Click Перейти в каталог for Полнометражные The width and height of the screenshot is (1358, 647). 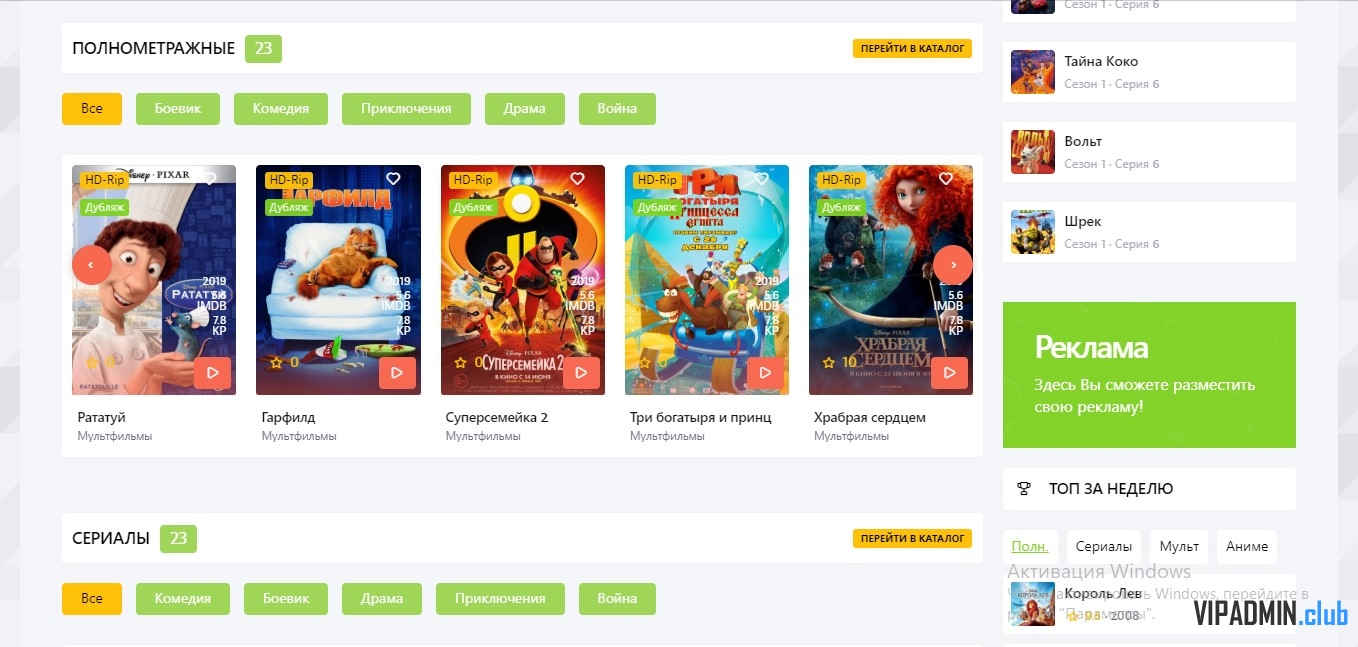pos(912,48)
